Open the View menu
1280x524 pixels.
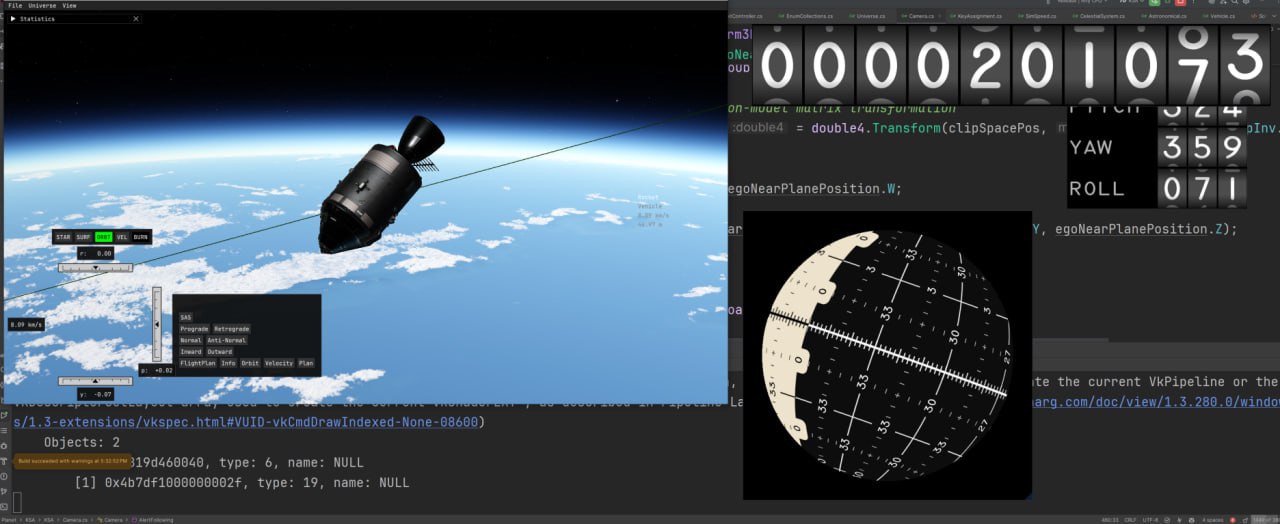click(69, 6)
